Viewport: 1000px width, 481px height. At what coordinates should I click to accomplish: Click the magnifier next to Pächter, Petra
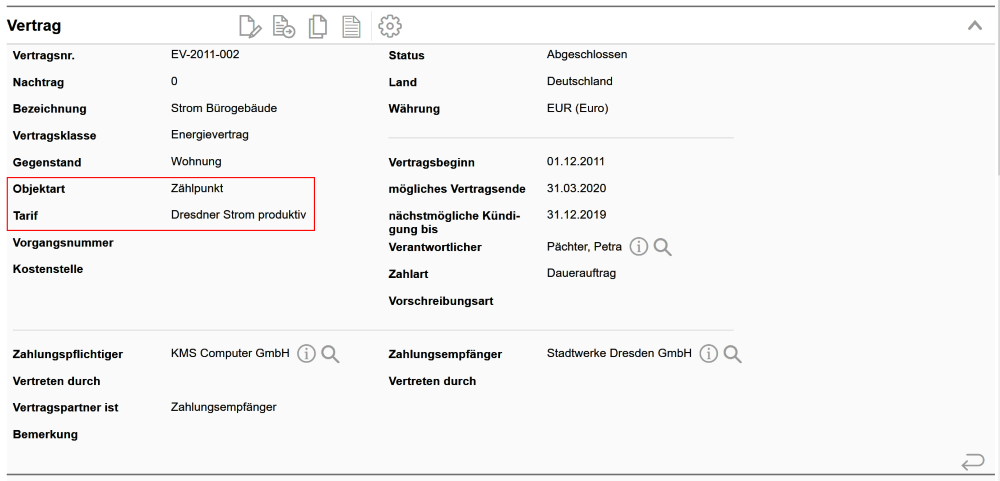(663, 247)
